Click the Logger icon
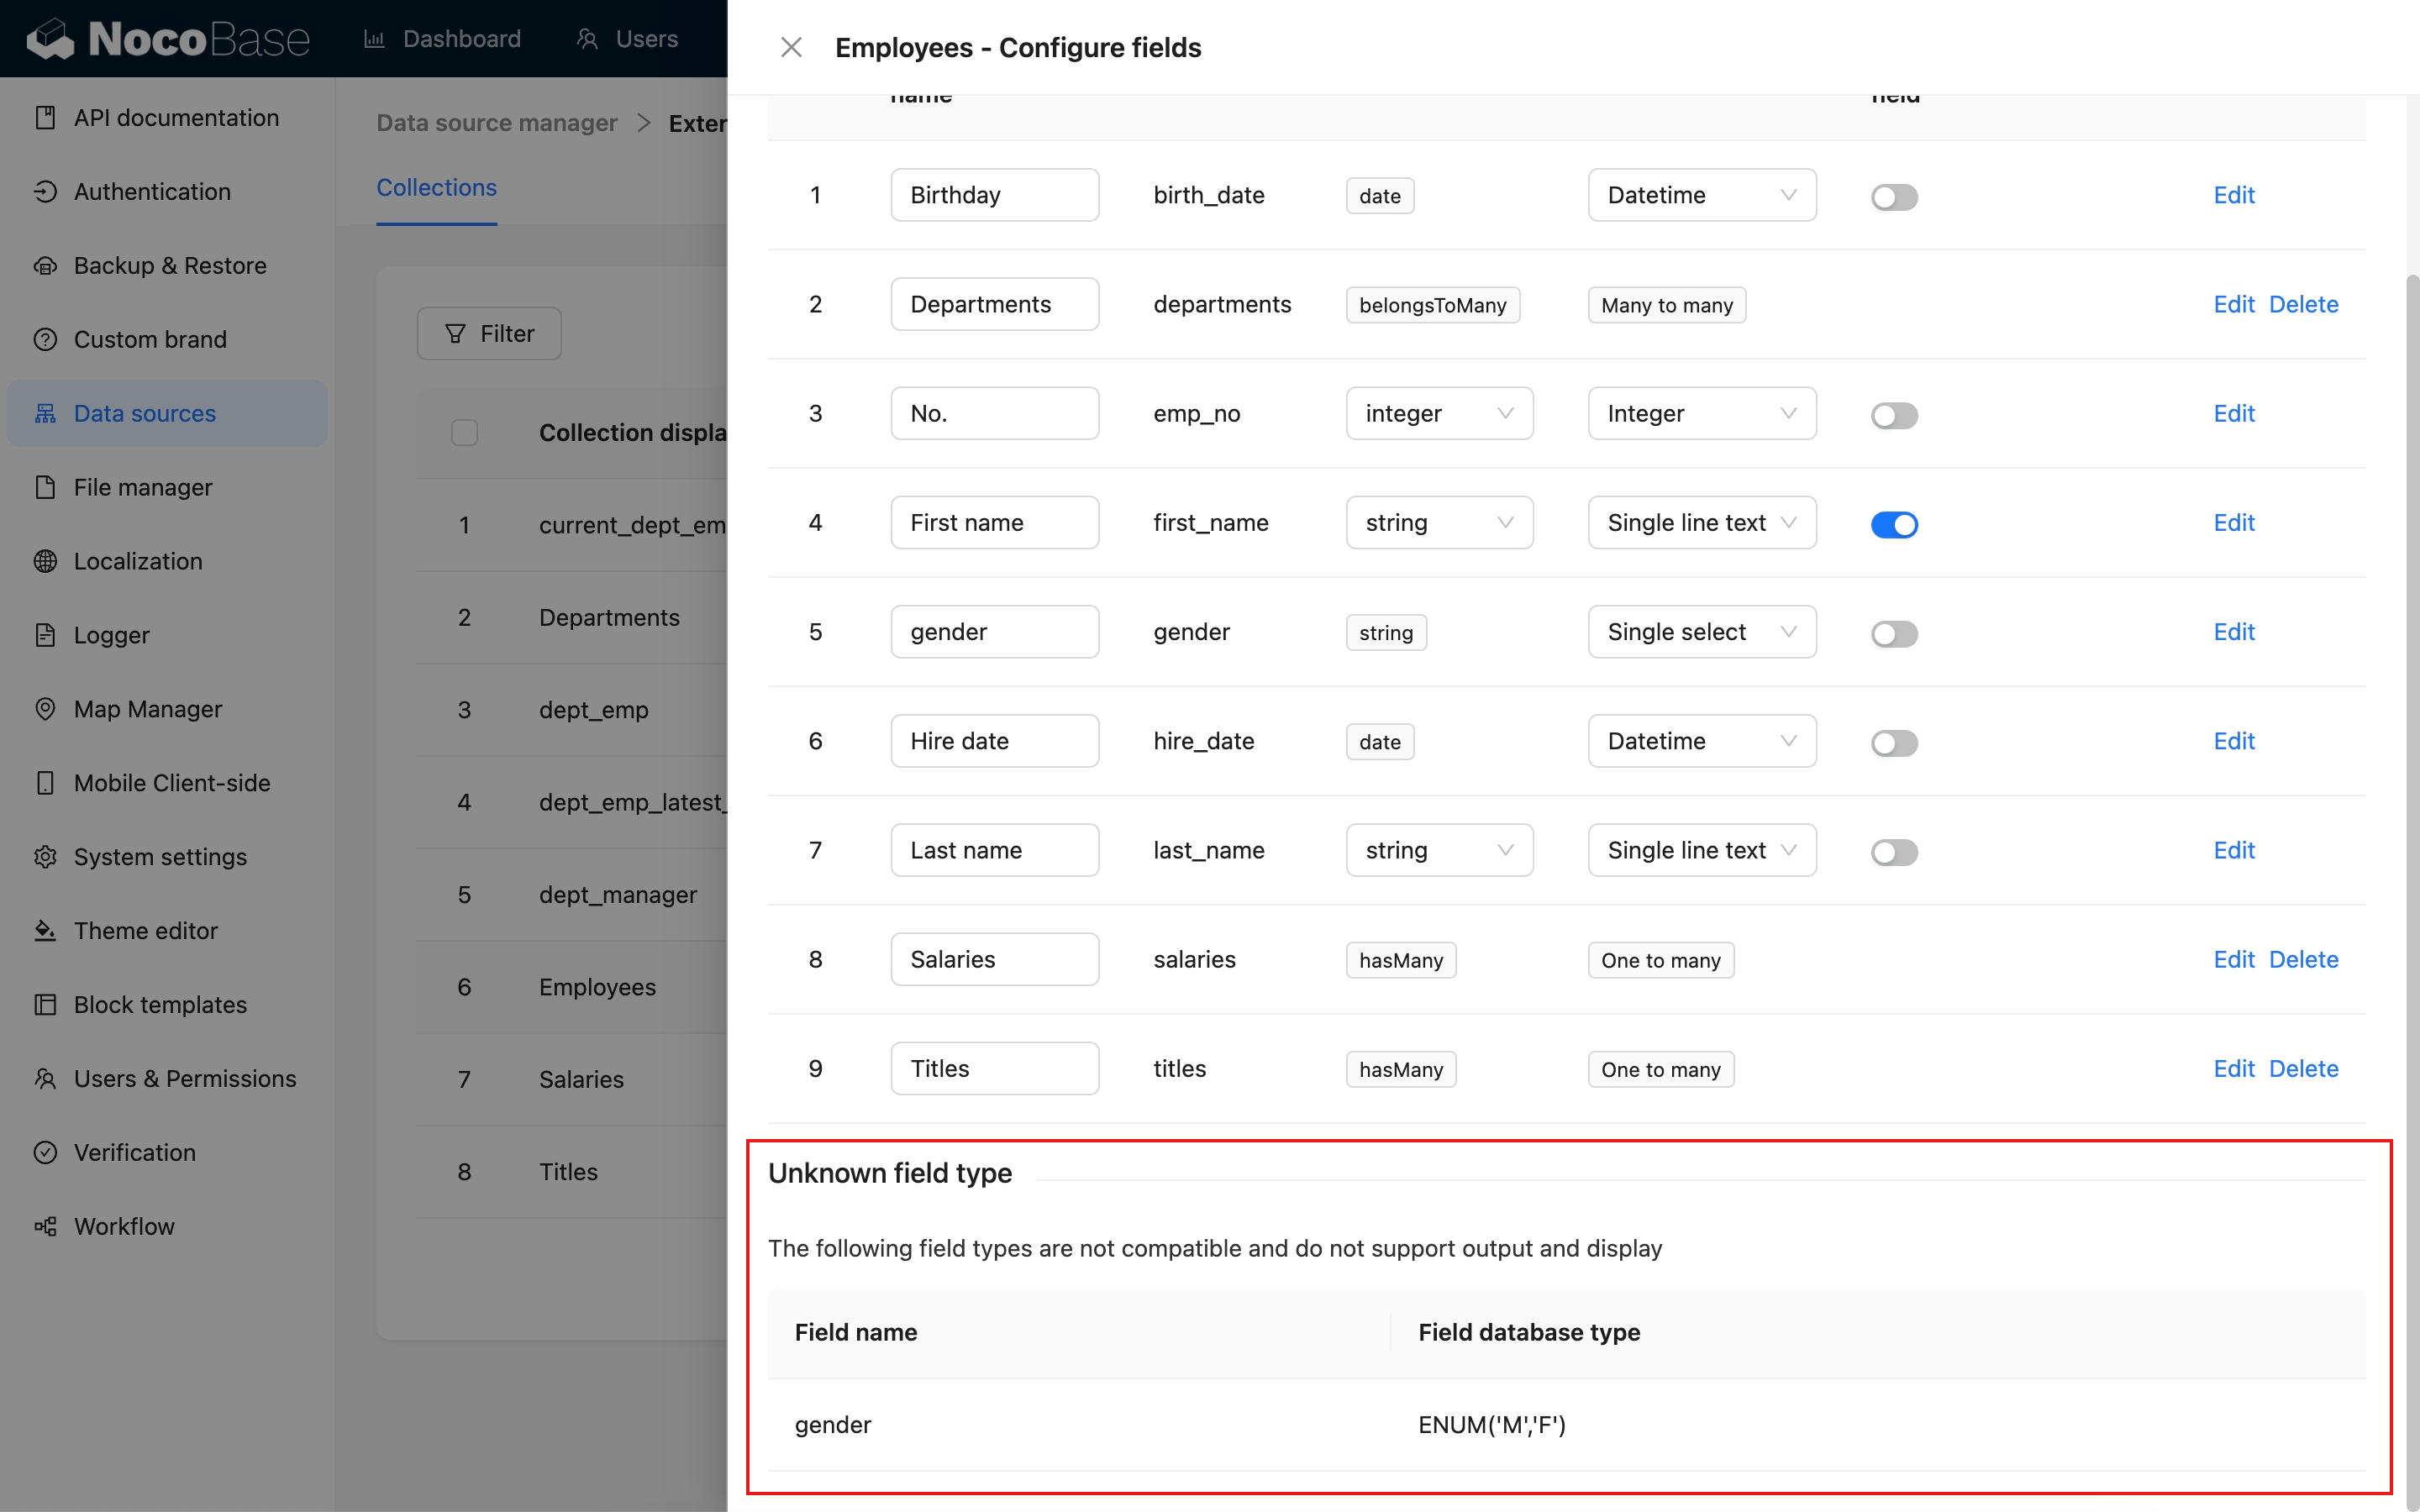 [45, 636]
